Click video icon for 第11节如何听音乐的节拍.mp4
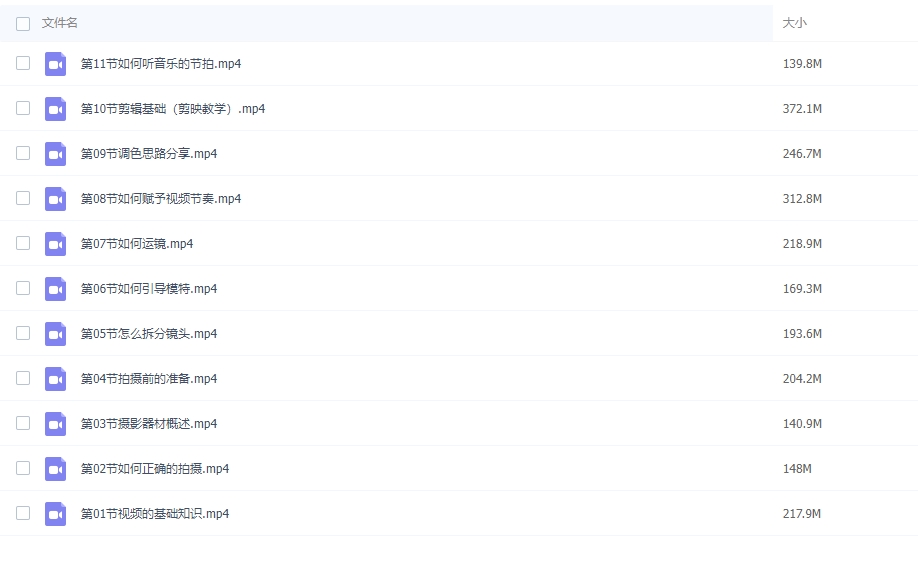This screenshot has width=918, height=565. (x=55, y=64)
